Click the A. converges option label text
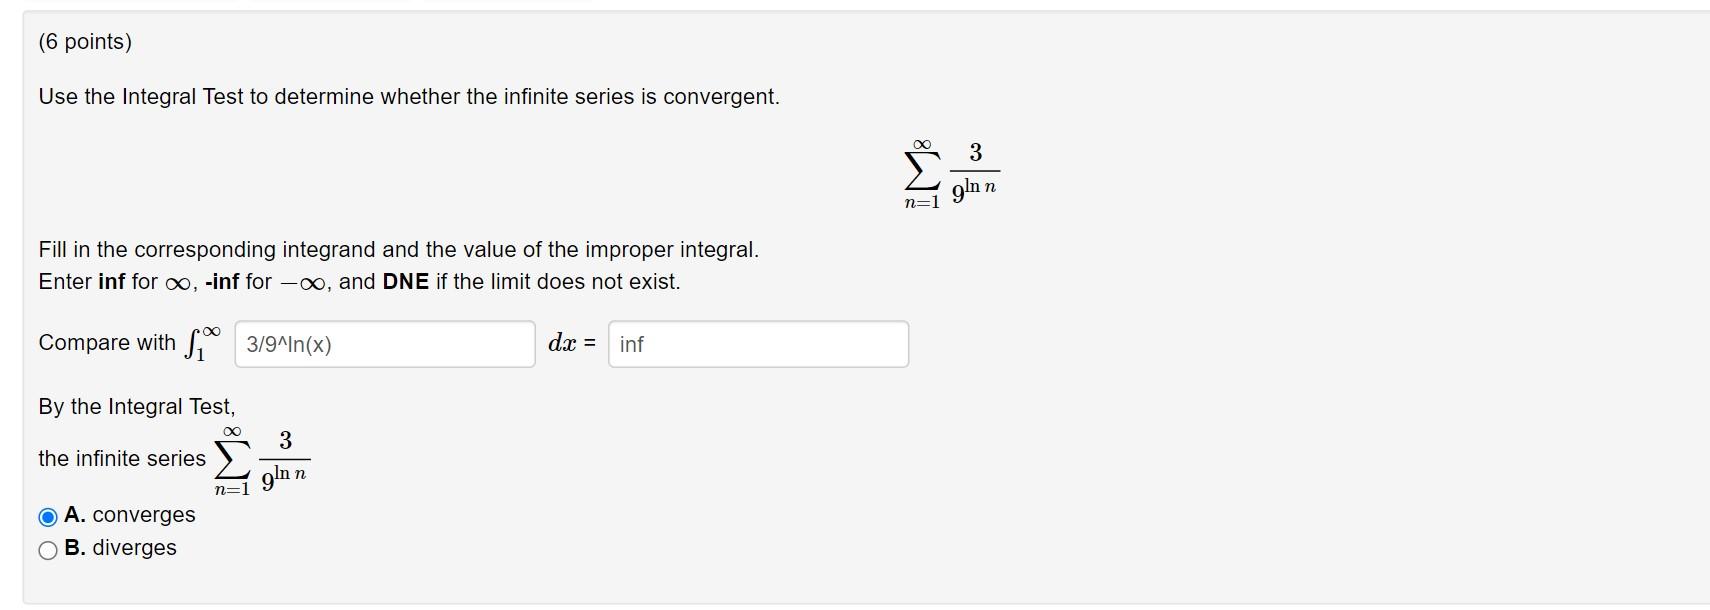 pos(130,516)
